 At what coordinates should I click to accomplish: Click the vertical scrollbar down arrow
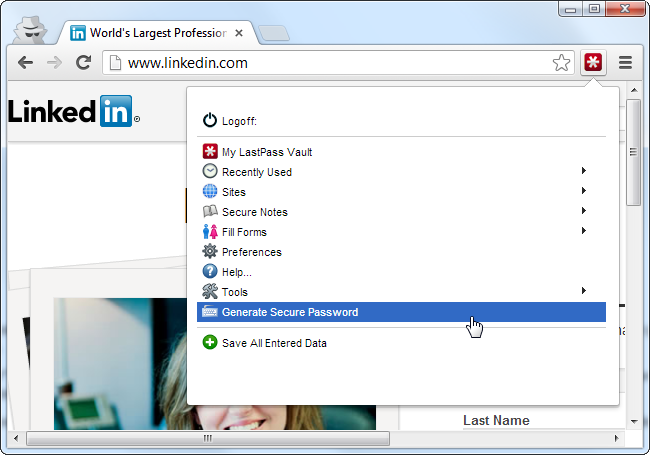pyautogui.click(x=634, y=421)
